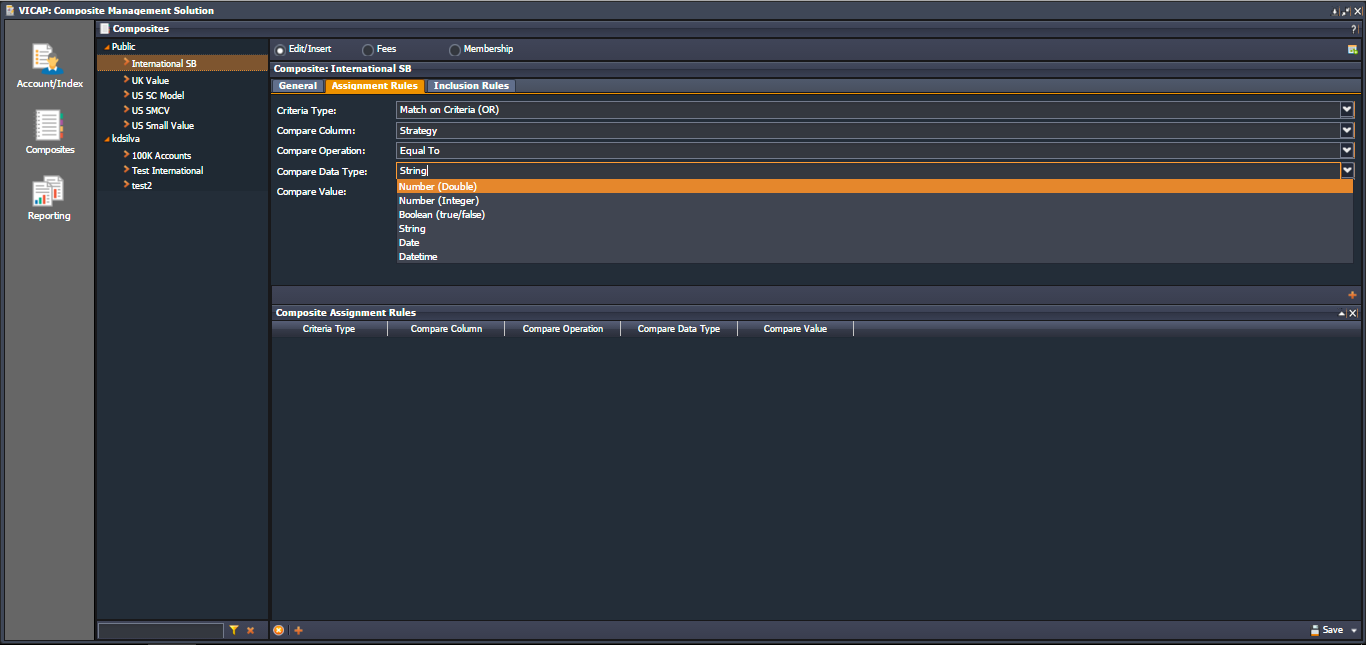Open the Compare Column dropdown arrow
Screen dimensions: 1366x645
click(x=1347, y=130)
